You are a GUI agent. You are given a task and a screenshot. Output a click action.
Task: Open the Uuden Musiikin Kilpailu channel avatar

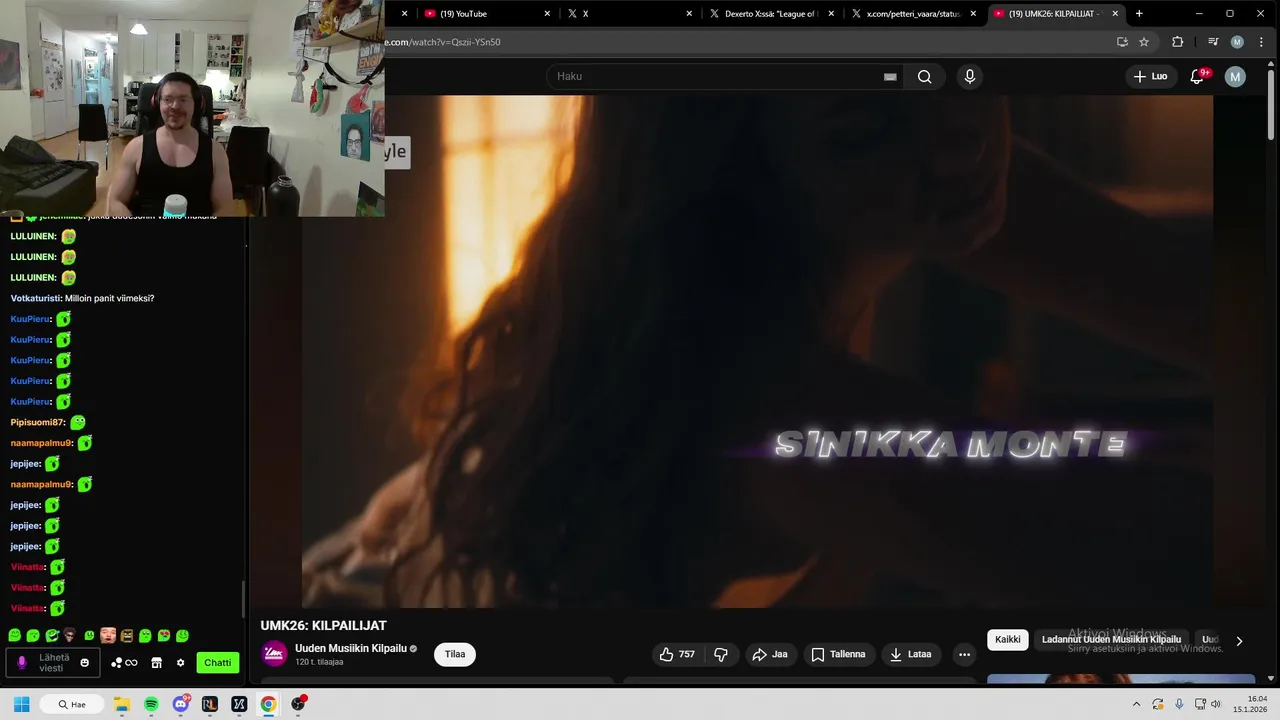(274, 654)
